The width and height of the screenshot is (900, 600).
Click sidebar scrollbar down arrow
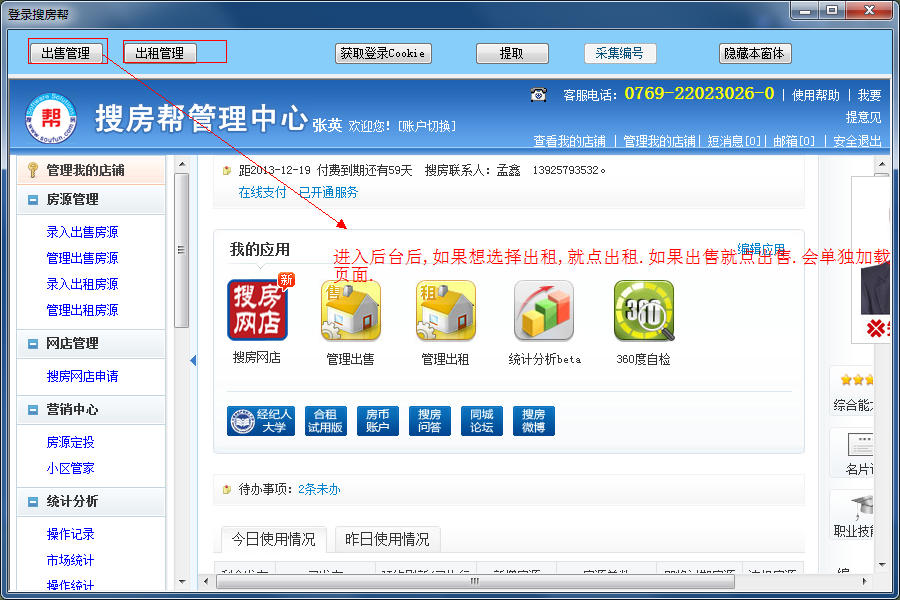(x=182, y=582)
